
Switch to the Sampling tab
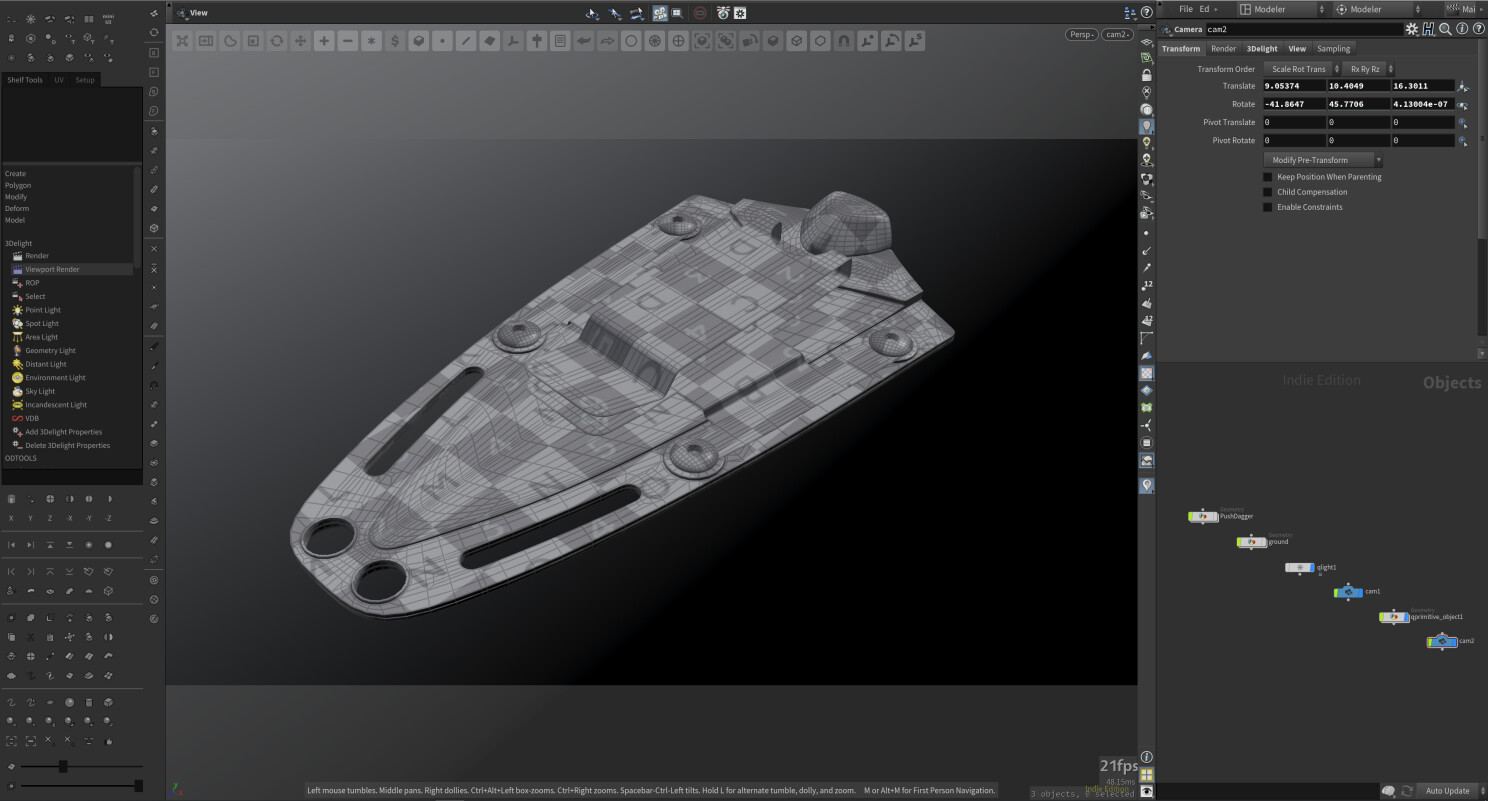[x=1333, y=48]
